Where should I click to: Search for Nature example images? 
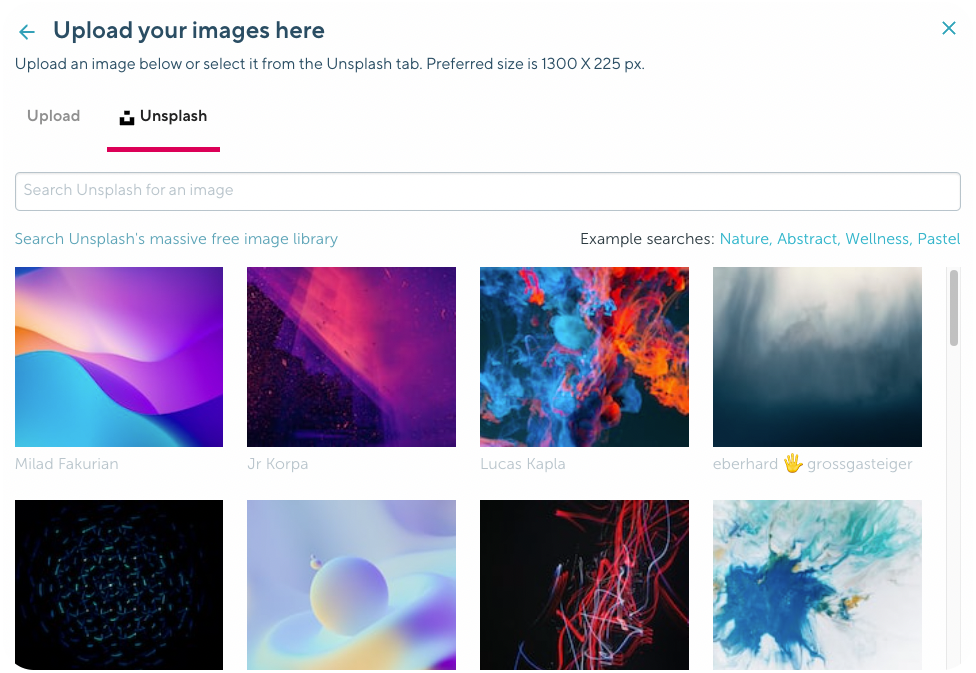tap(744, 239)
